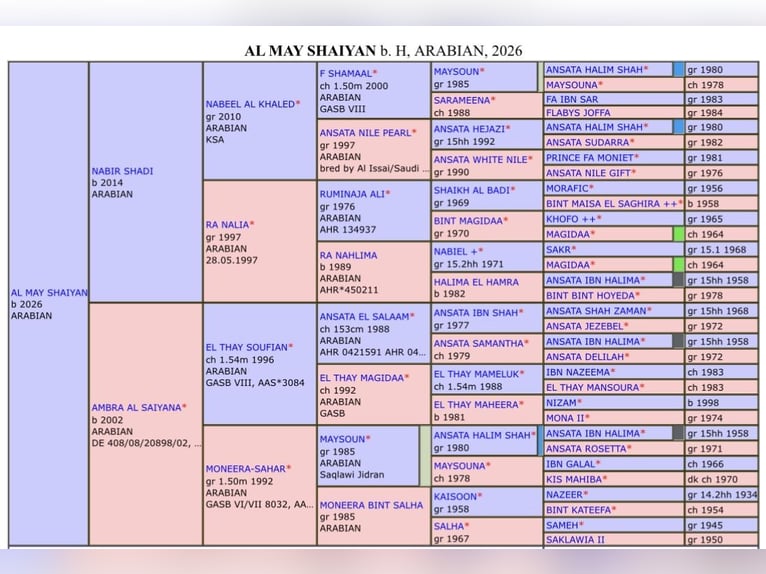Click the KHOFO ++ link

point(571,219)
